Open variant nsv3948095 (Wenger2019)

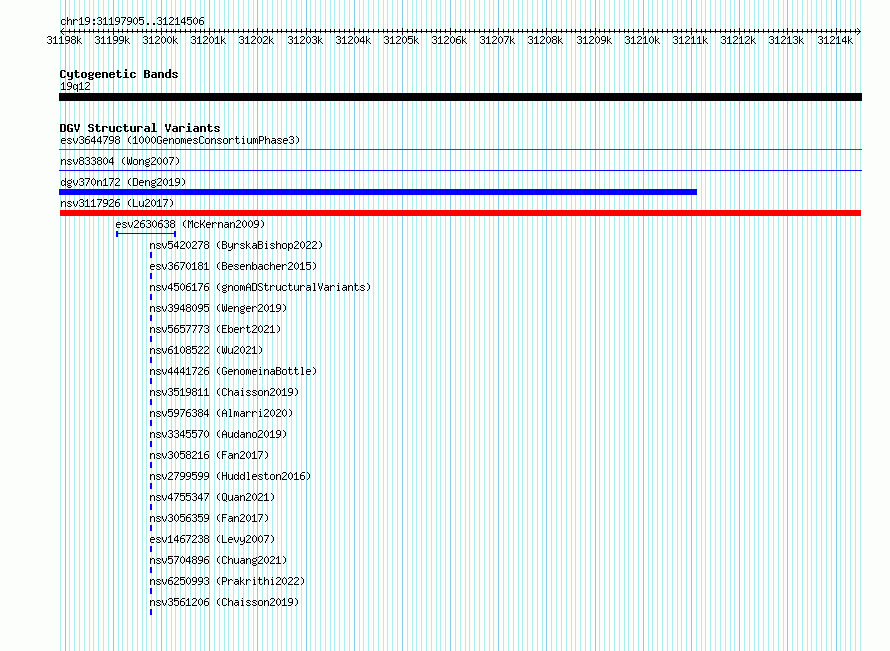click(x=218, y=308)
